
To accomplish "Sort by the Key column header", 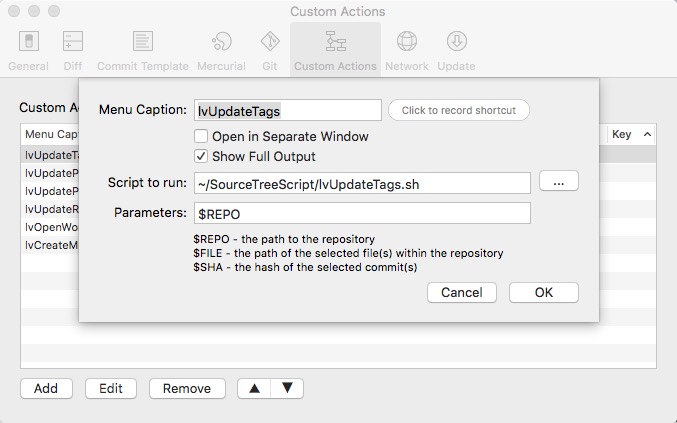I will 630,134.
